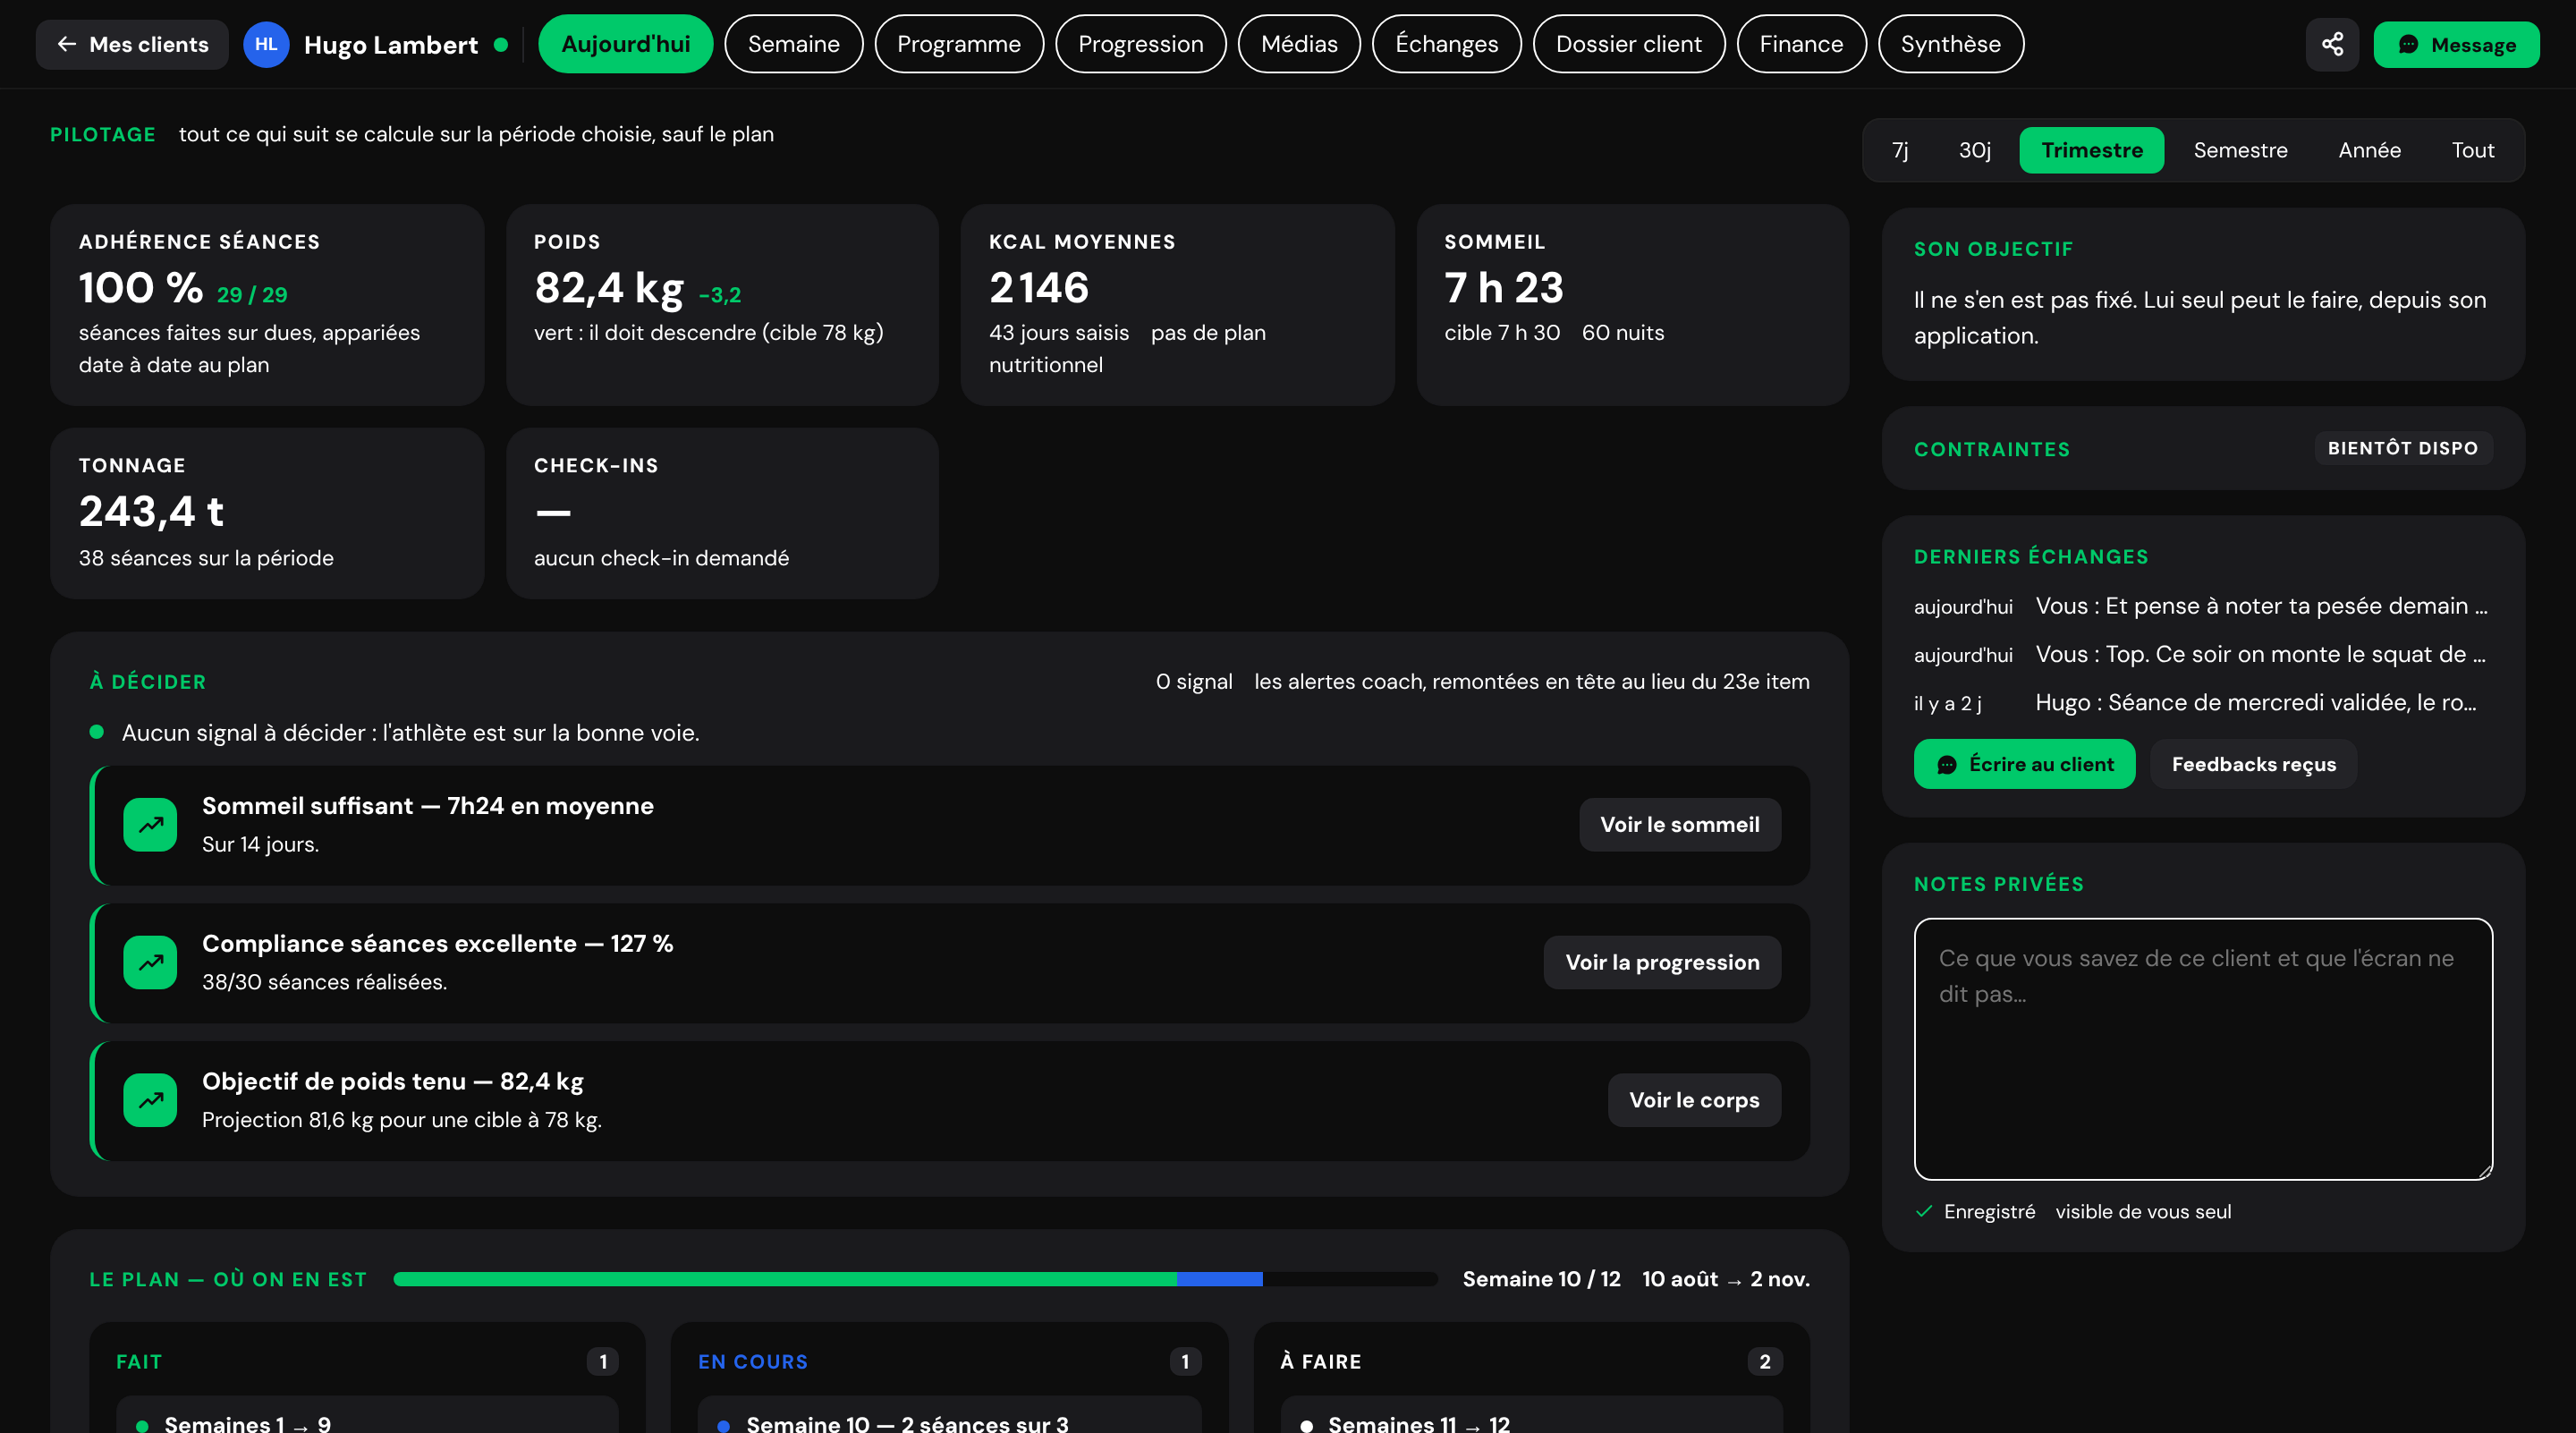Click Voir le corps button
The image size is (2576, 1433).
coord(1694,1100)
